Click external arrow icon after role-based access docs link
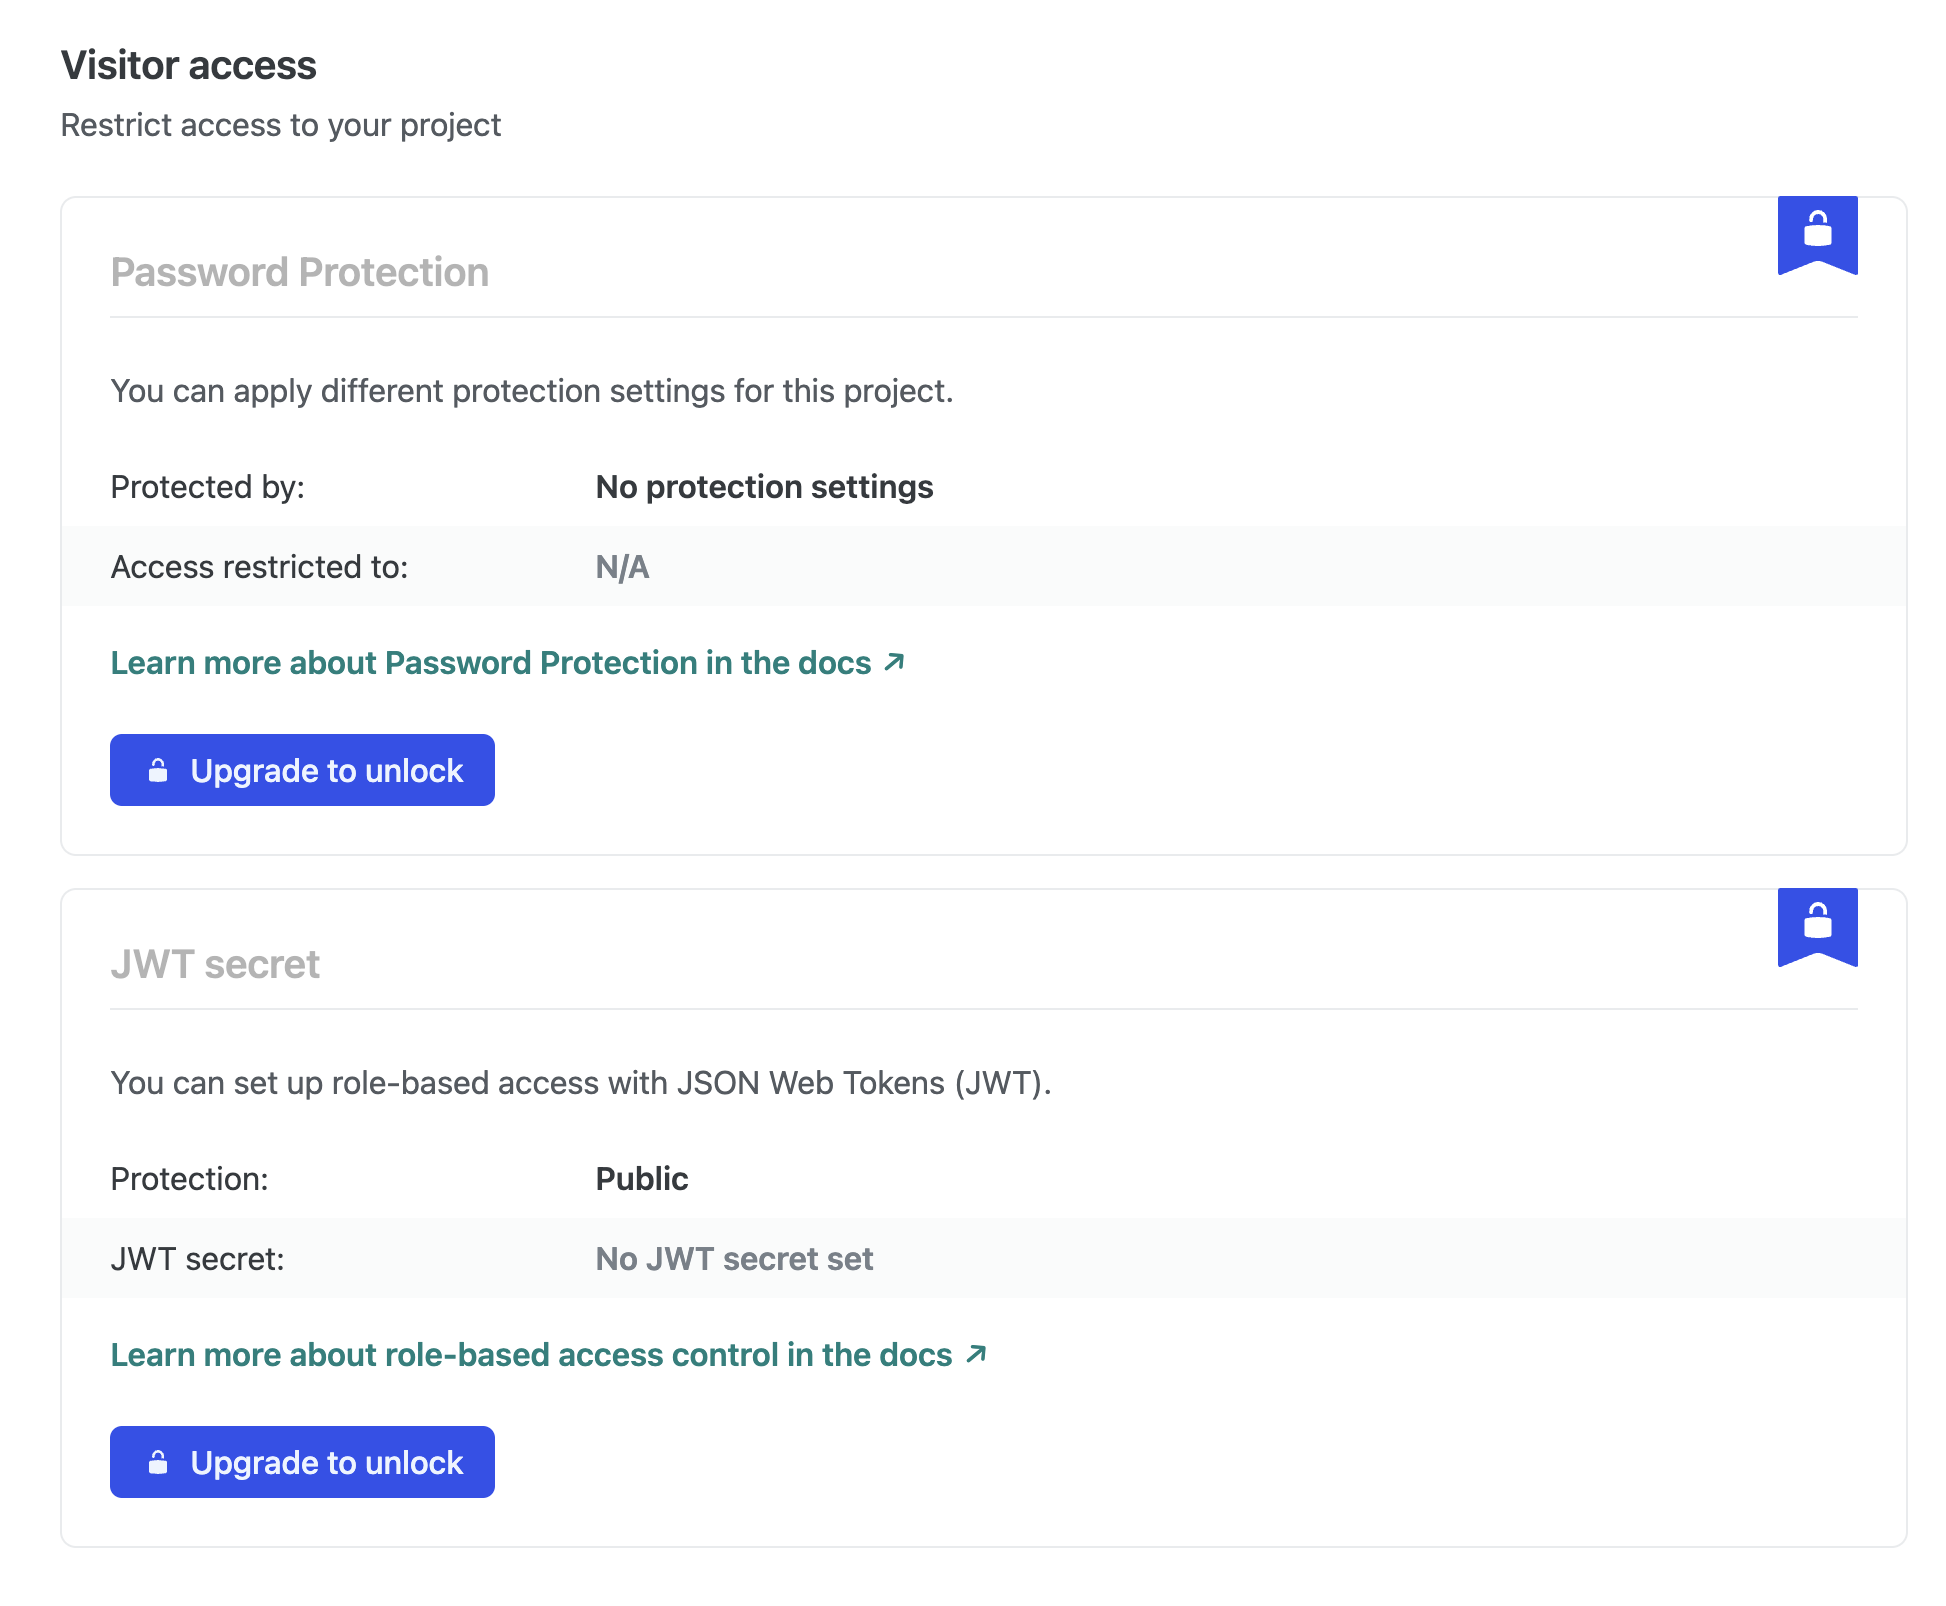Image resolution: width=1946 pixels, height=1606 pixels. pyautogui.click(x=976, y=1354)
